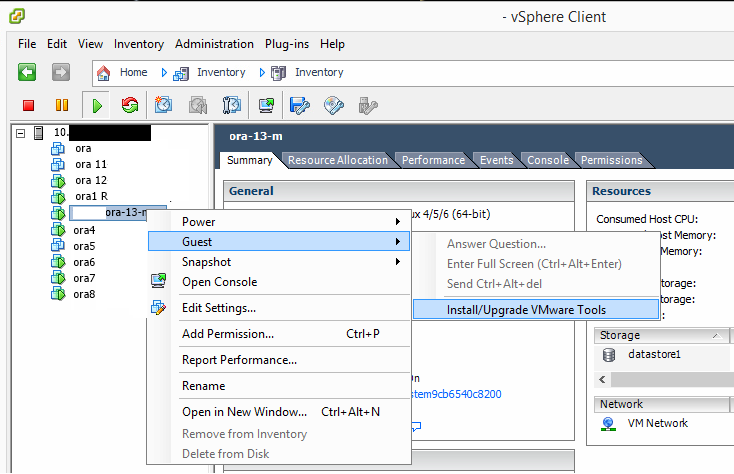734x474 pixels.
Task: Switch to the Console tab
Action: pos(548,160)
